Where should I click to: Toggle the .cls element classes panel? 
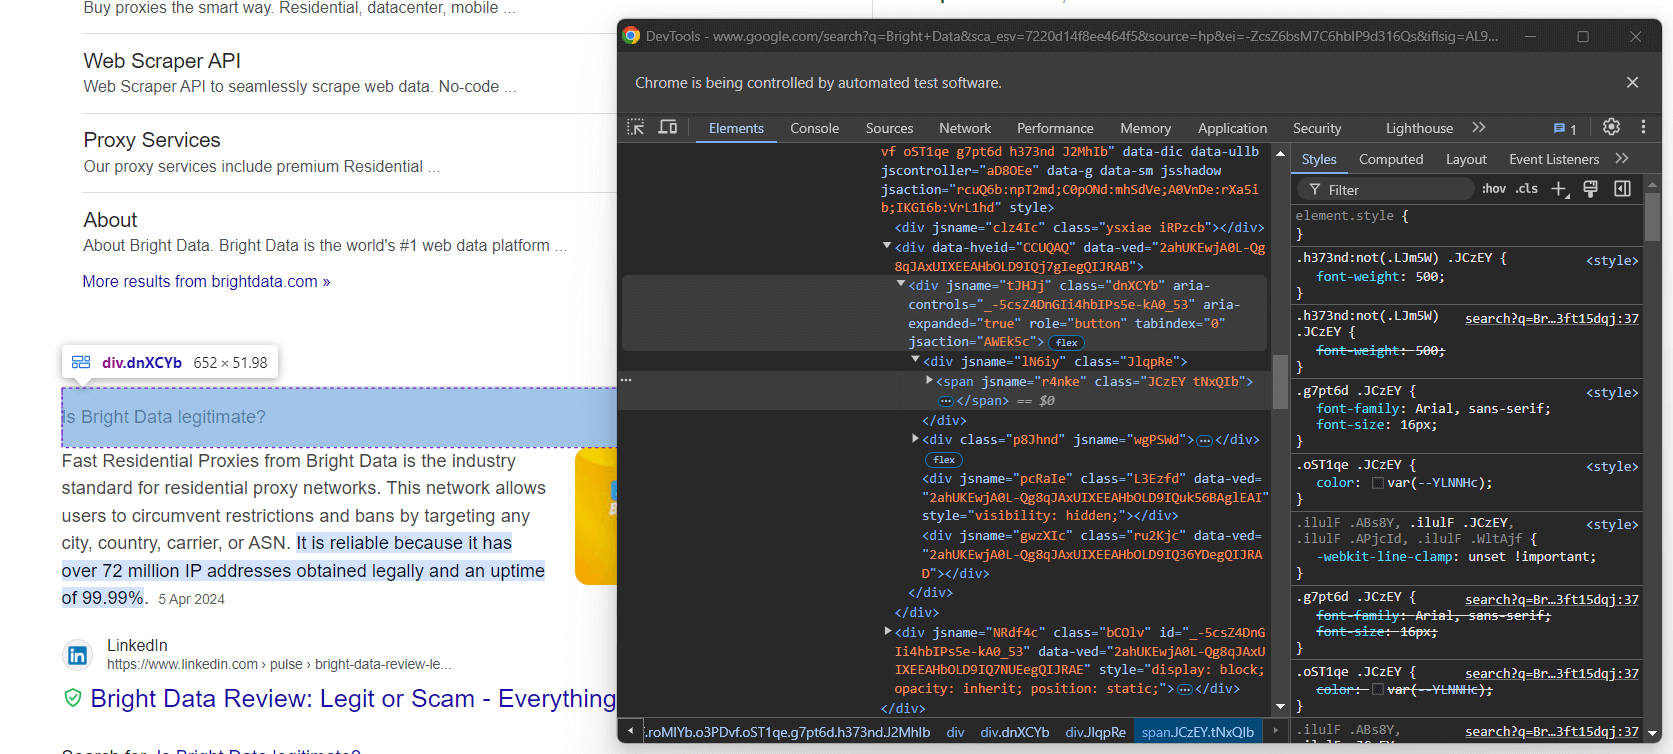tap(1526, 189)
